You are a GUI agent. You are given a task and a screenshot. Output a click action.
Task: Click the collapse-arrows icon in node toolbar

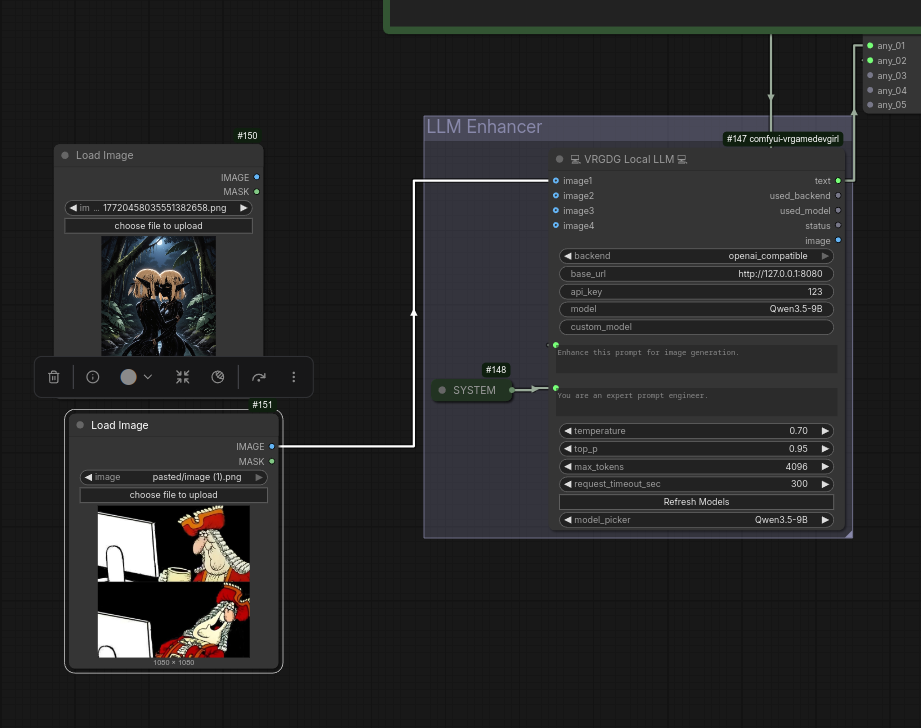click(x=182, y=377)
